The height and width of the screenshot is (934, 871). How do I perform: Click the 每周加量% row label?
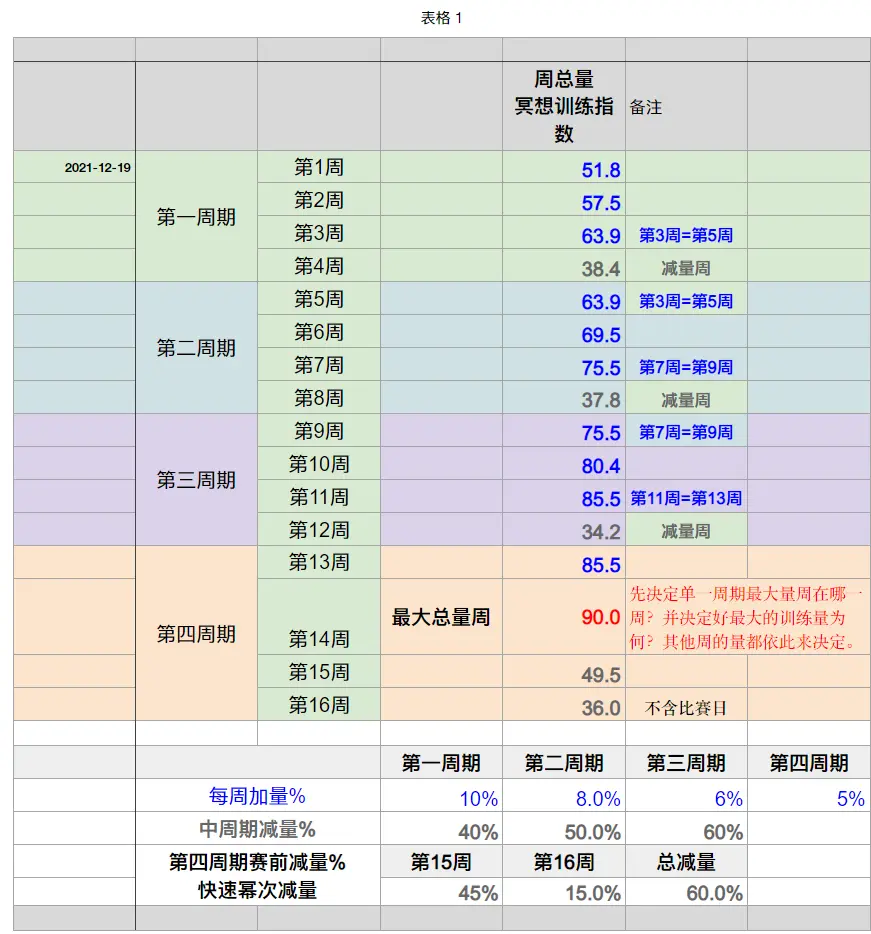[x=257, y=796]
